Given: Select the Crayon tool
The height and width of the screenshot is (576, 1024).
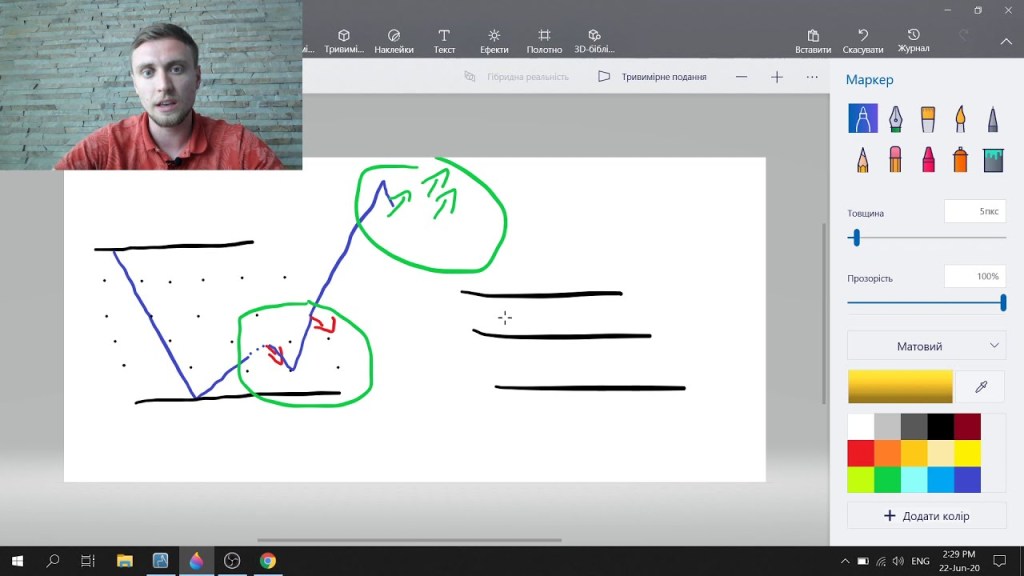Looking at the screenshot, I should click(928, 159).
